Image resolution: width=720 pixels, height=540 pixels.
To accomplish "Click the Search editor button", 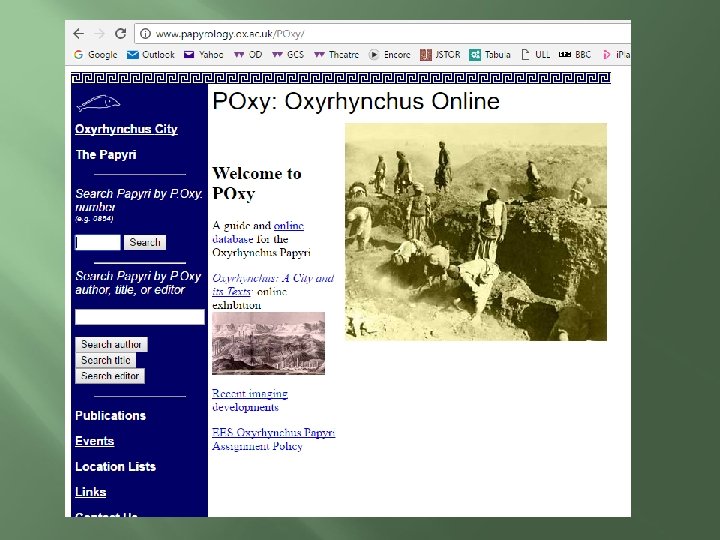I will click(110, 376).
